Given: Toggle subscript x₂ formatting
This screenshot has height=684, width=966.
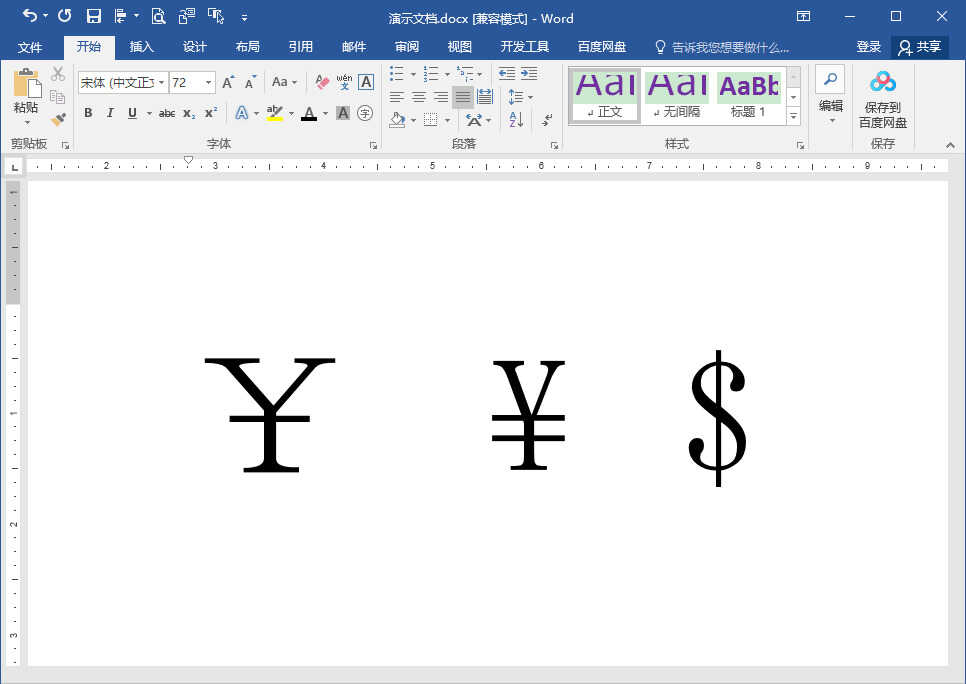Looking at the screenshot, I should coord(189,113).
